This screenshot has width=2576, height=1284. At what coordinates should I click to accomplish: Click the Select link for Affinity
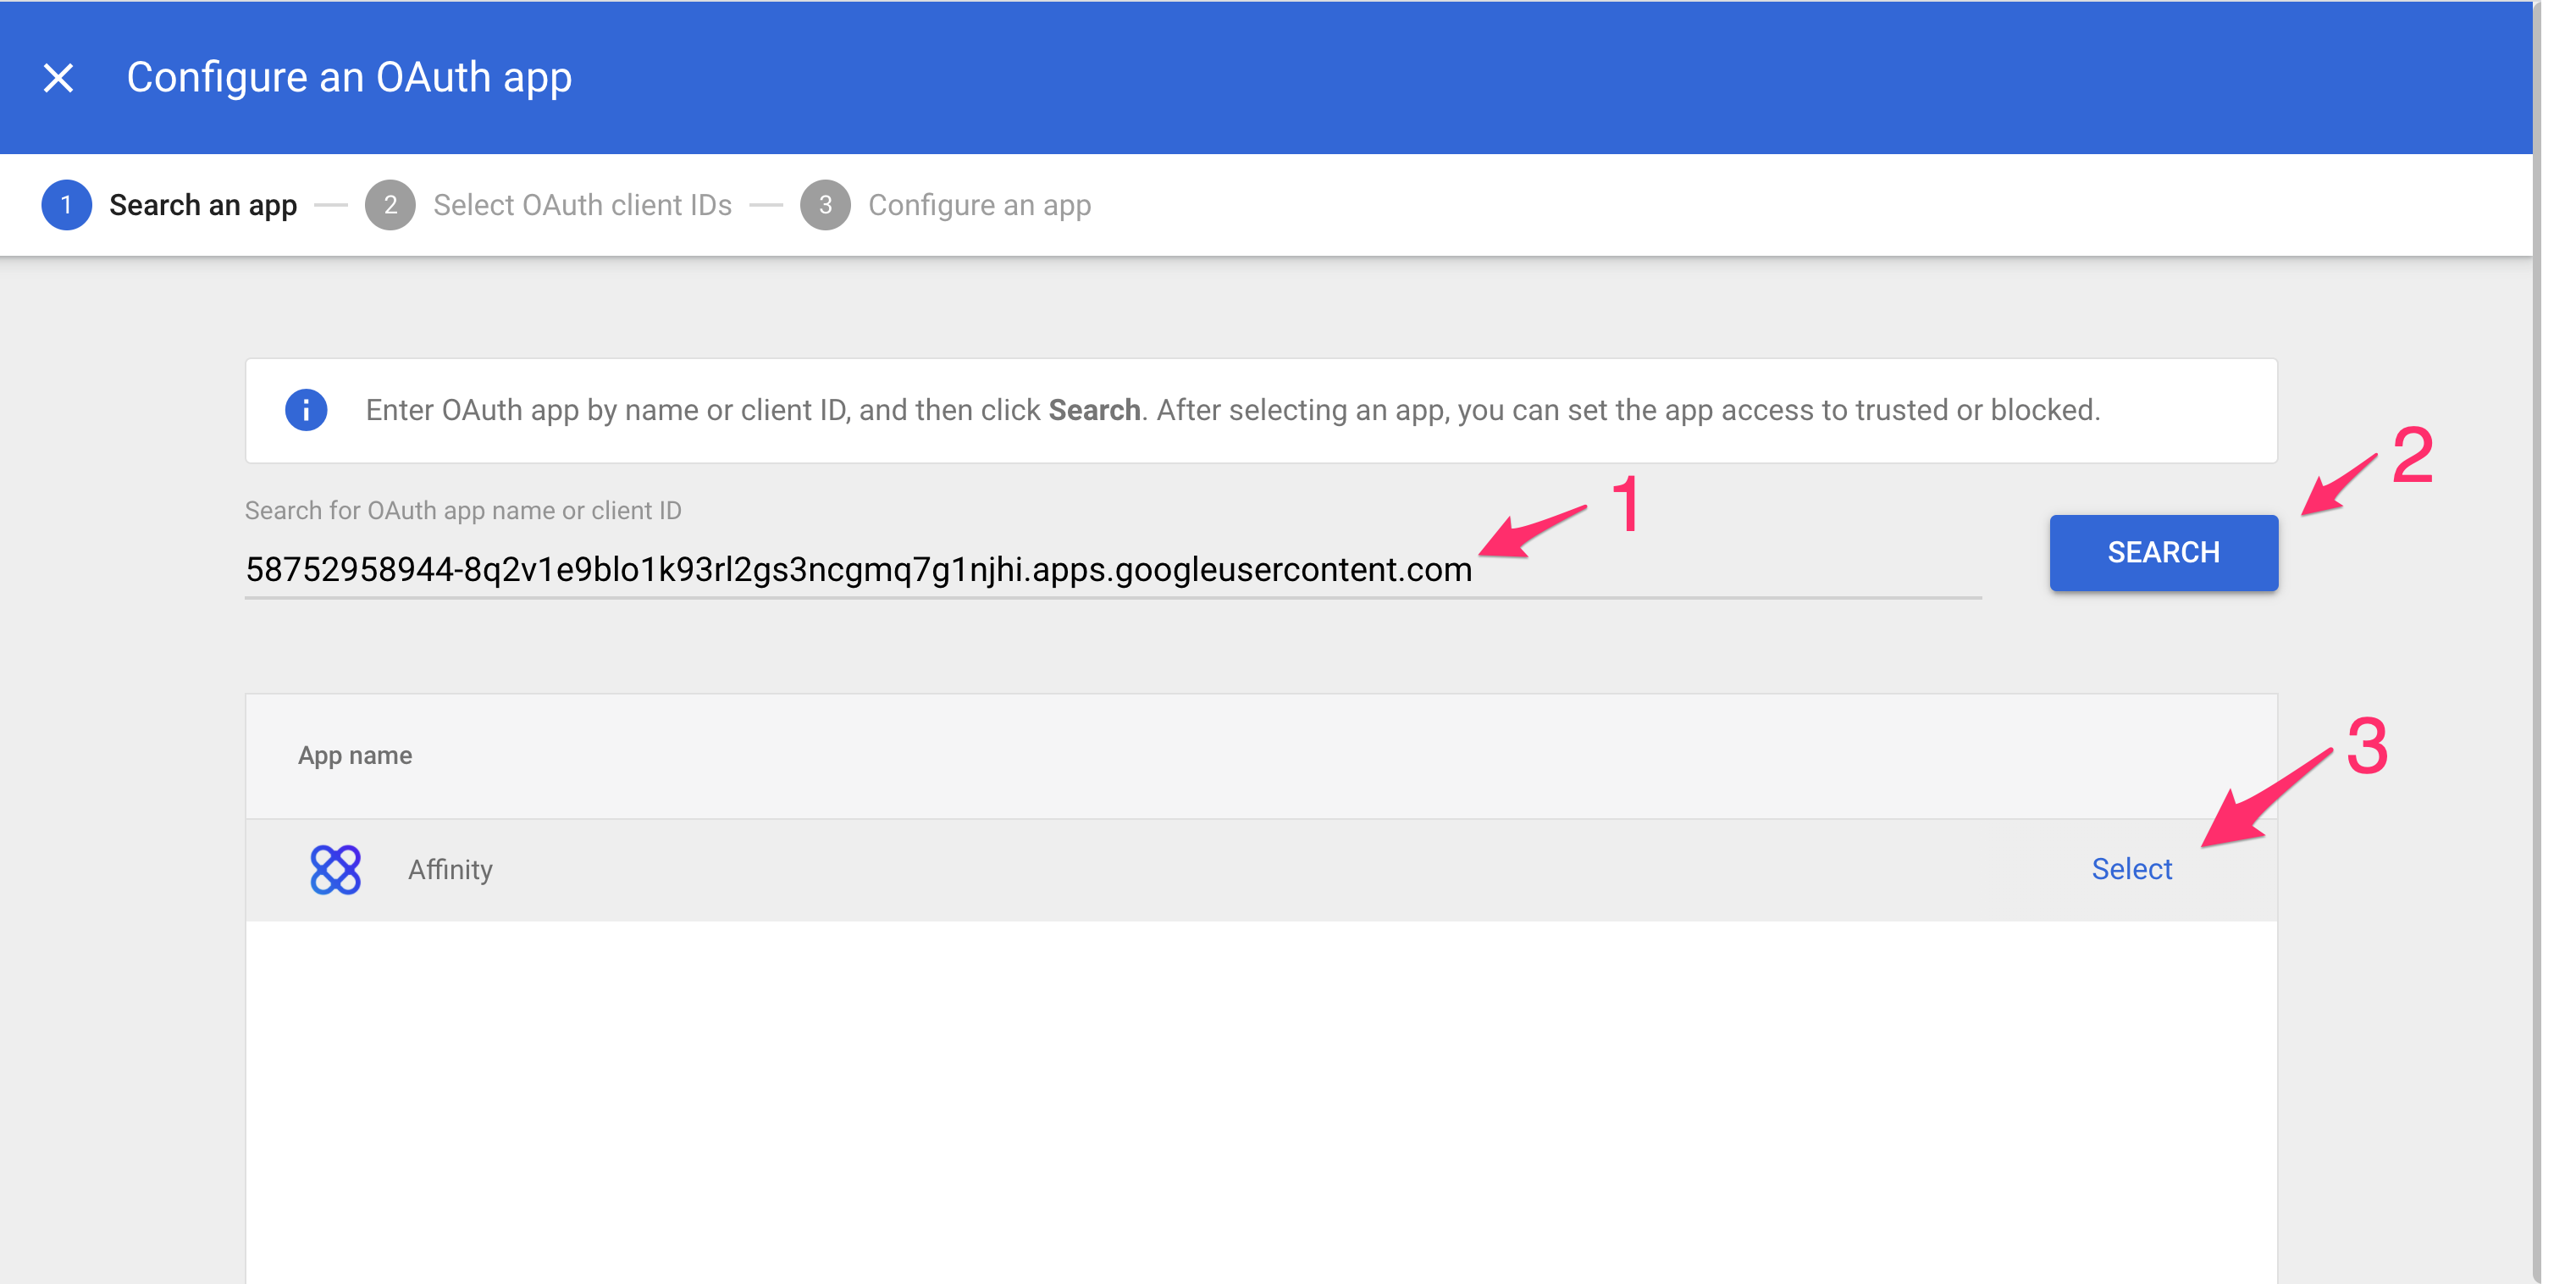[x=2131, y=869]
